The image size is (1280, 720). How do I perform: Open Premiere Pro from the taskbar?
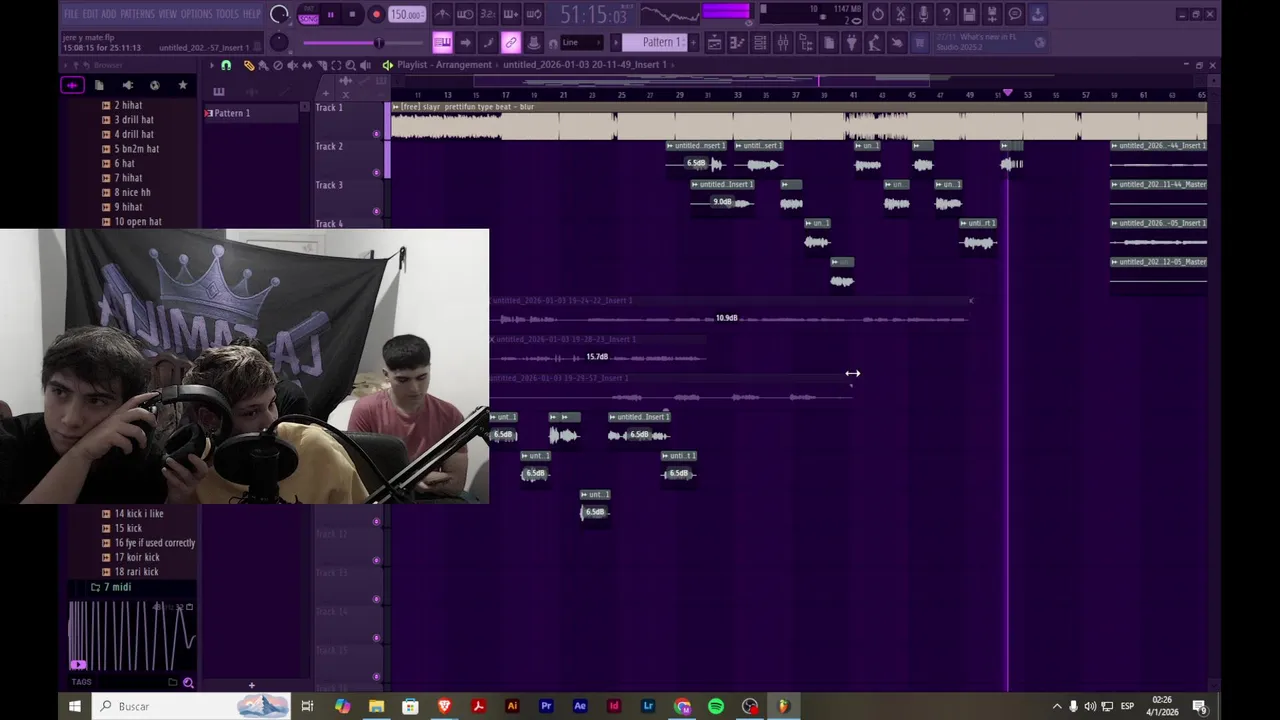546,706
